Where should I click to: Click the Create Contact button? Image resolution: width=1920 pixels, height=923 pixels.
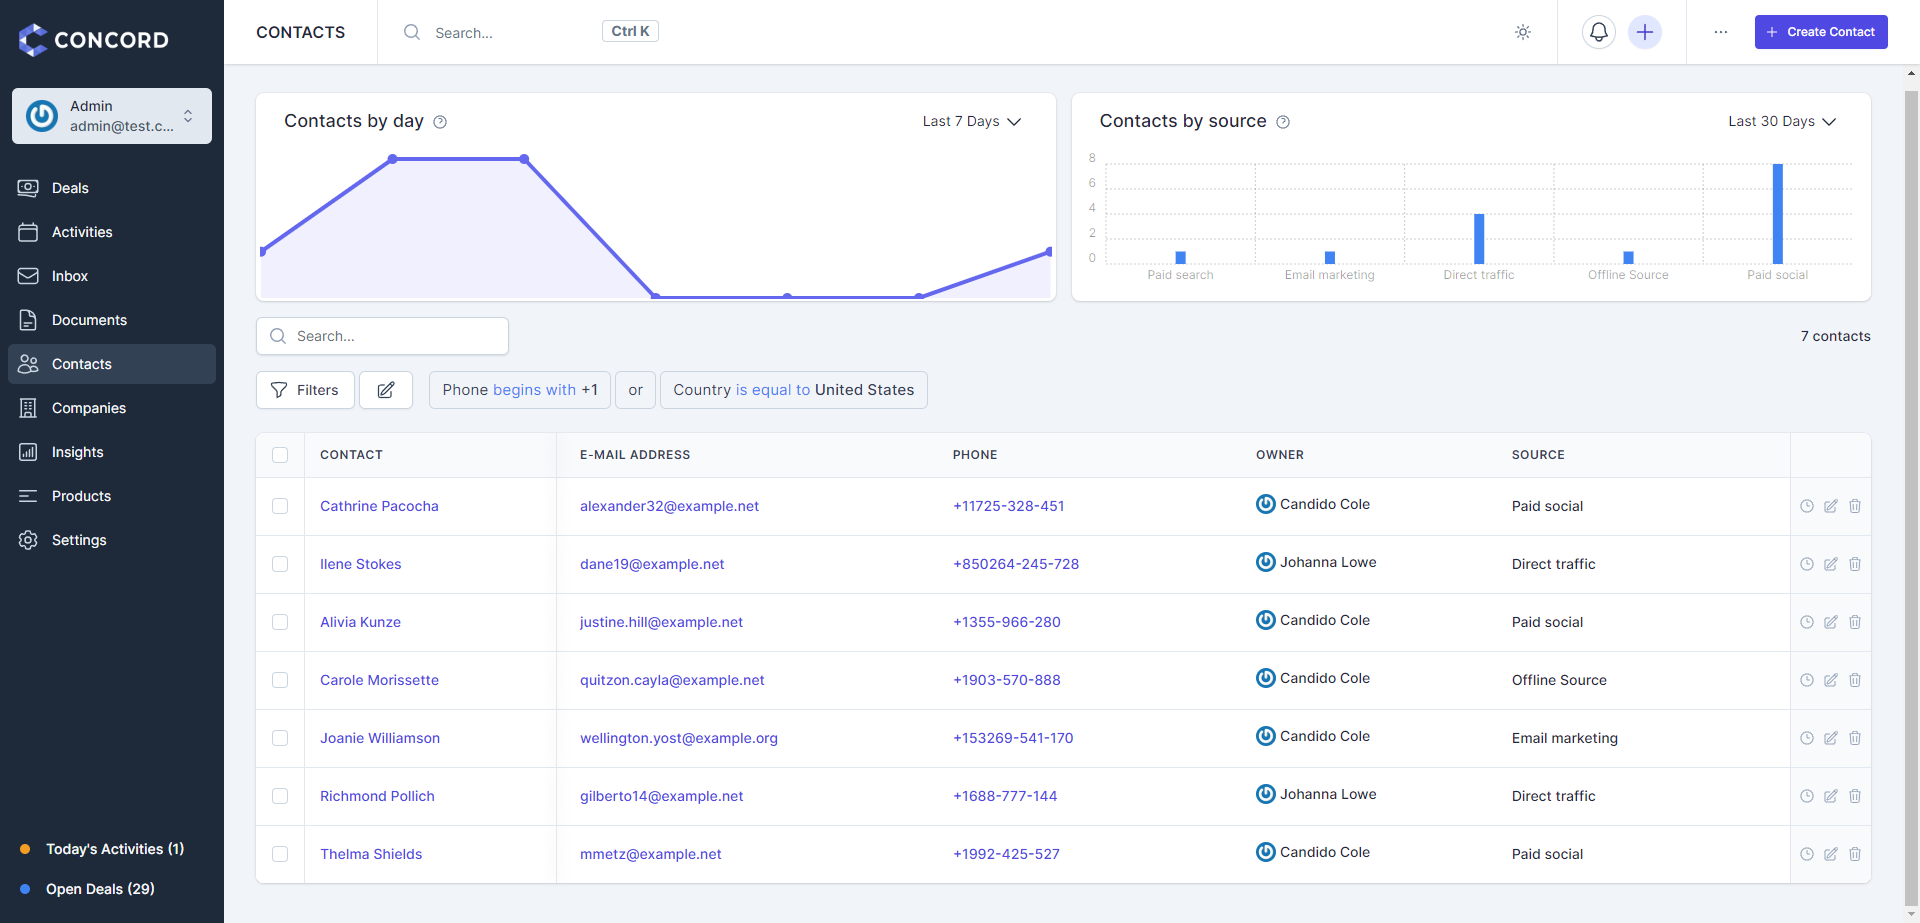pos(1821,32)
